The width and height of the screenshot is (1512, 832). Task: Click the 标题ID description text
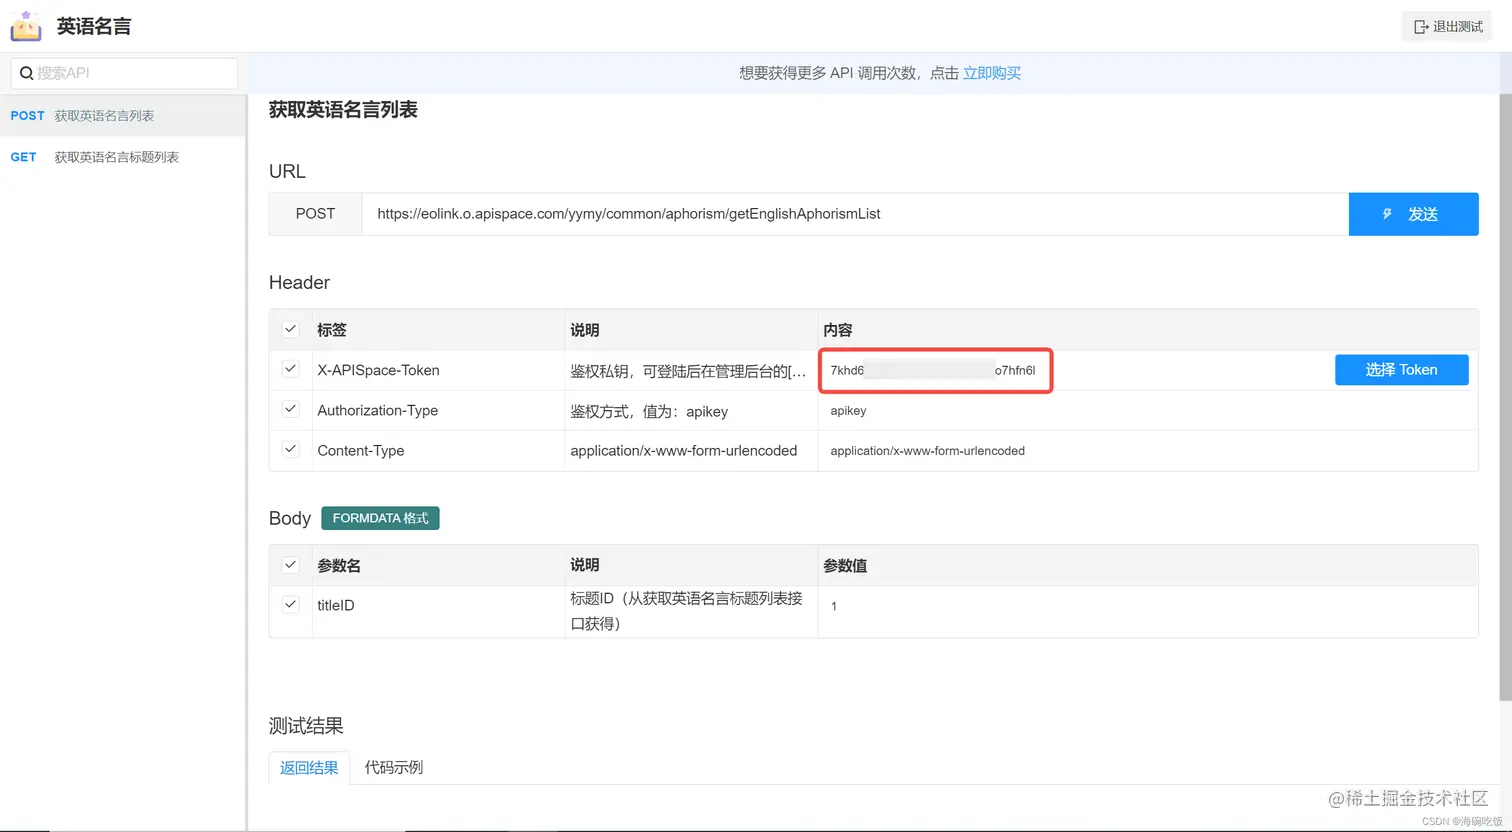point(686,610)
